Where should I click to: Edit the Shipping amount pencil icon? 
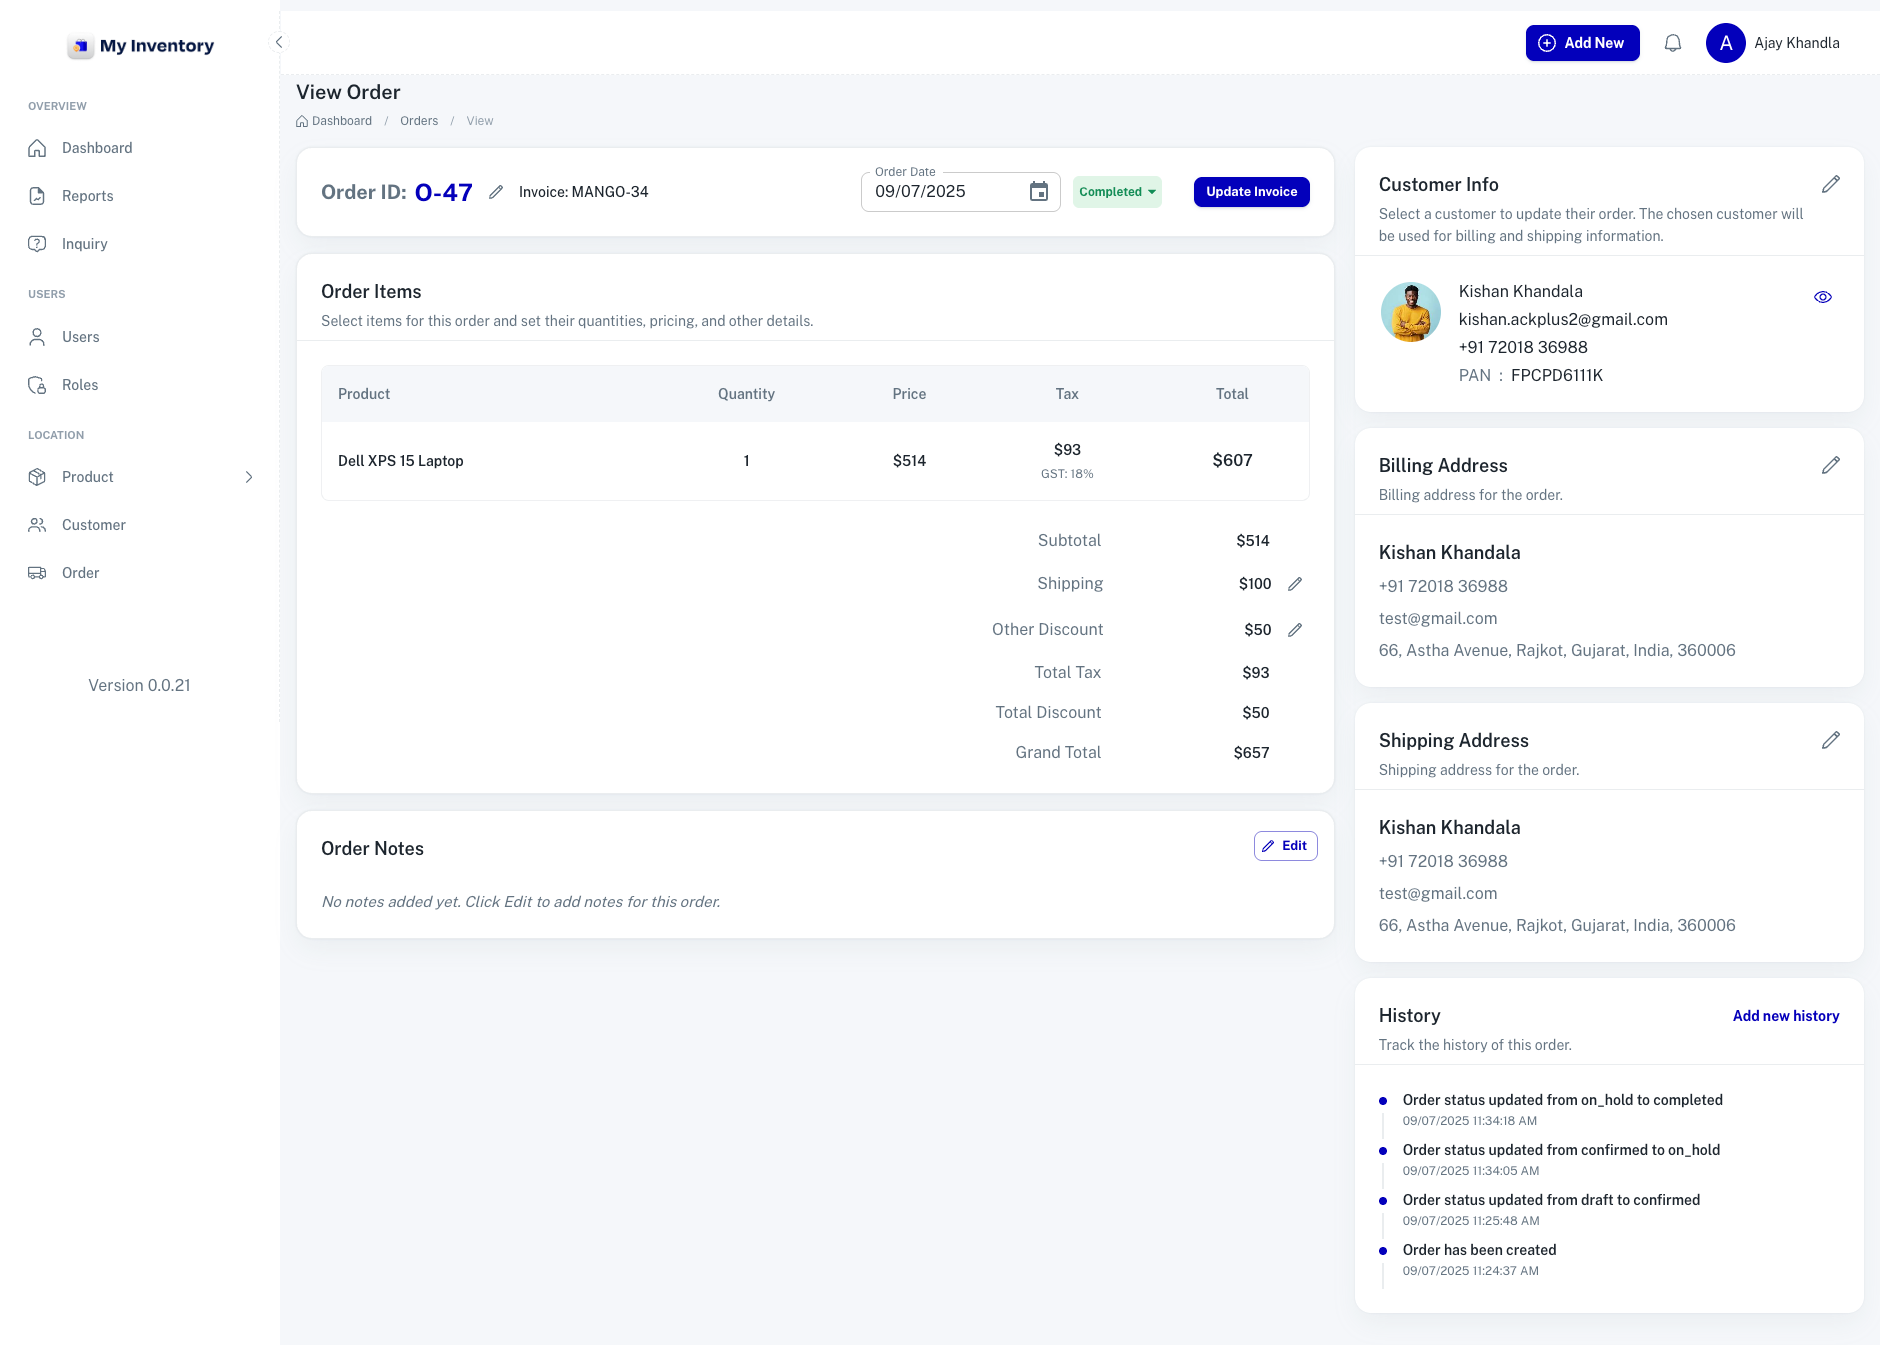coord(1295,584)
